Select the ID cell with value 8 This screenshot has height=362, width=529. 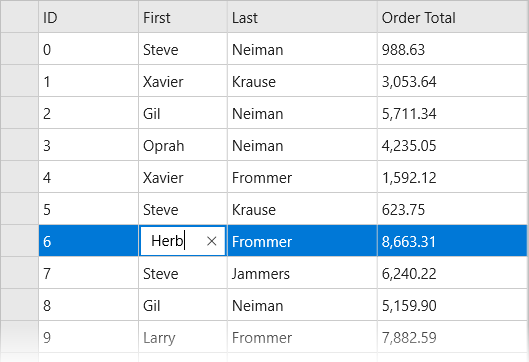click(88, 305)
